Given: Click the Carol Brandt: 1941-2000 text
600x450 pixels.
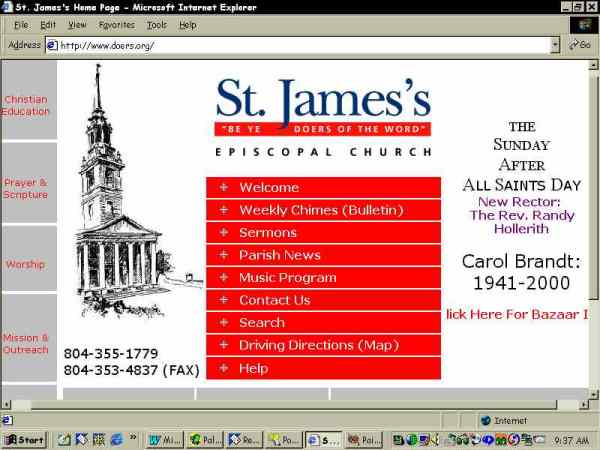Looking at the screenshot, I should coord(521,272).
